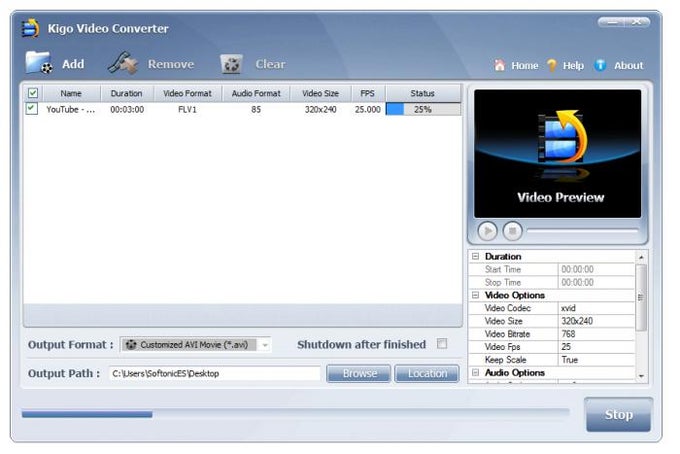Click the 85 audio format cell
The width and height of the screenshot is (680, 454).
click(256, 109)
